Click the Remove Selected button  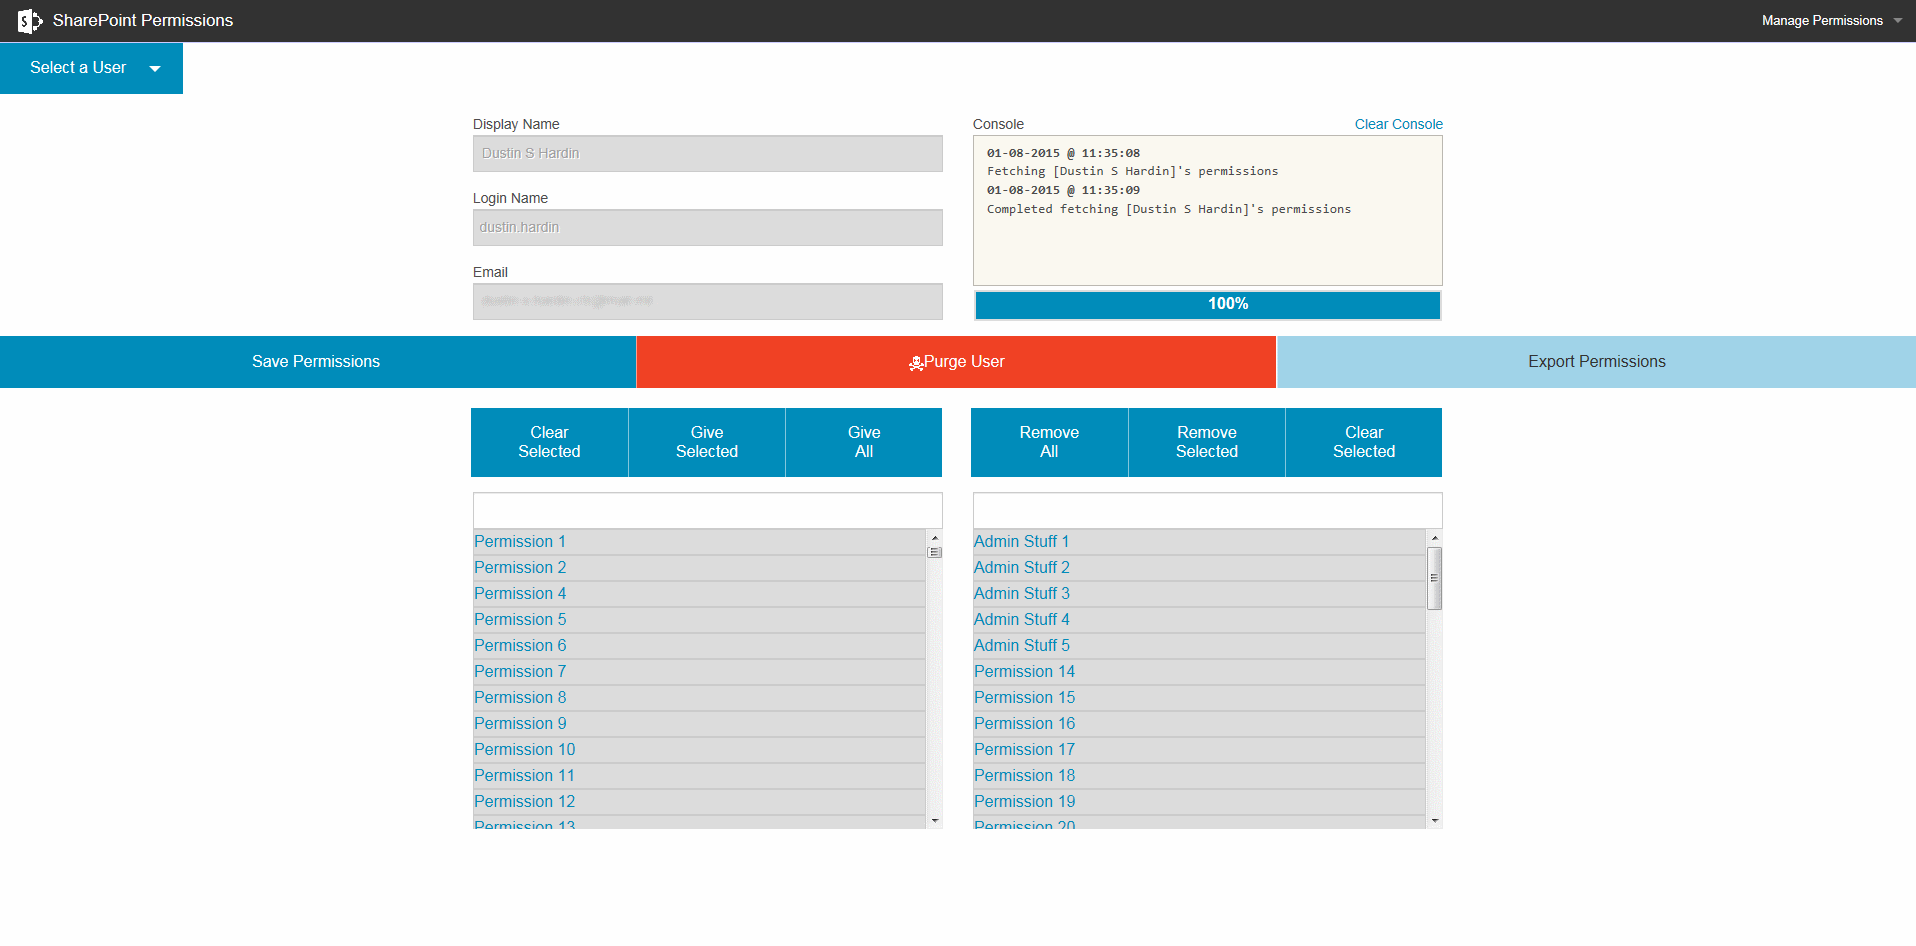[1207, 442]
